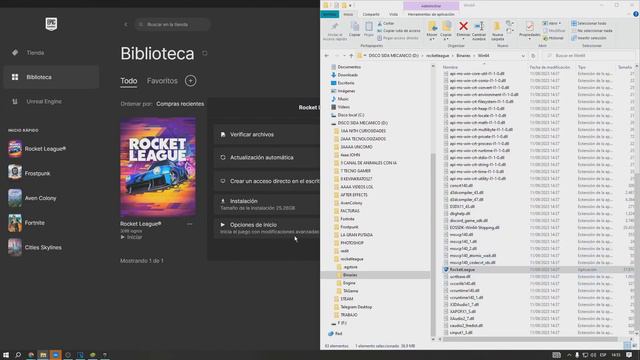Choose Crear un acceso directo option
Image resolution: width=640 pixels, height=360 pixels.
267,181
